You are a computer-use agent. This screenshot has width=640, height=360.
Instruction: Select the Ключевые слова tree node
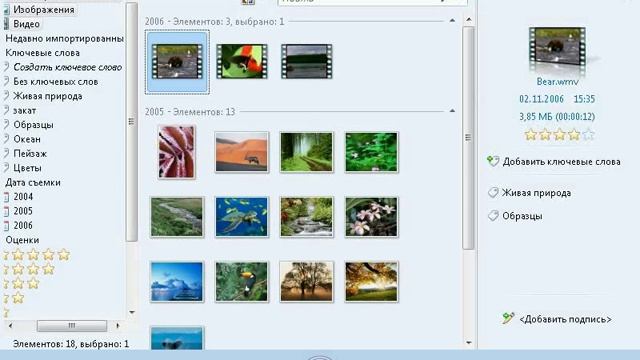point(42,53)
